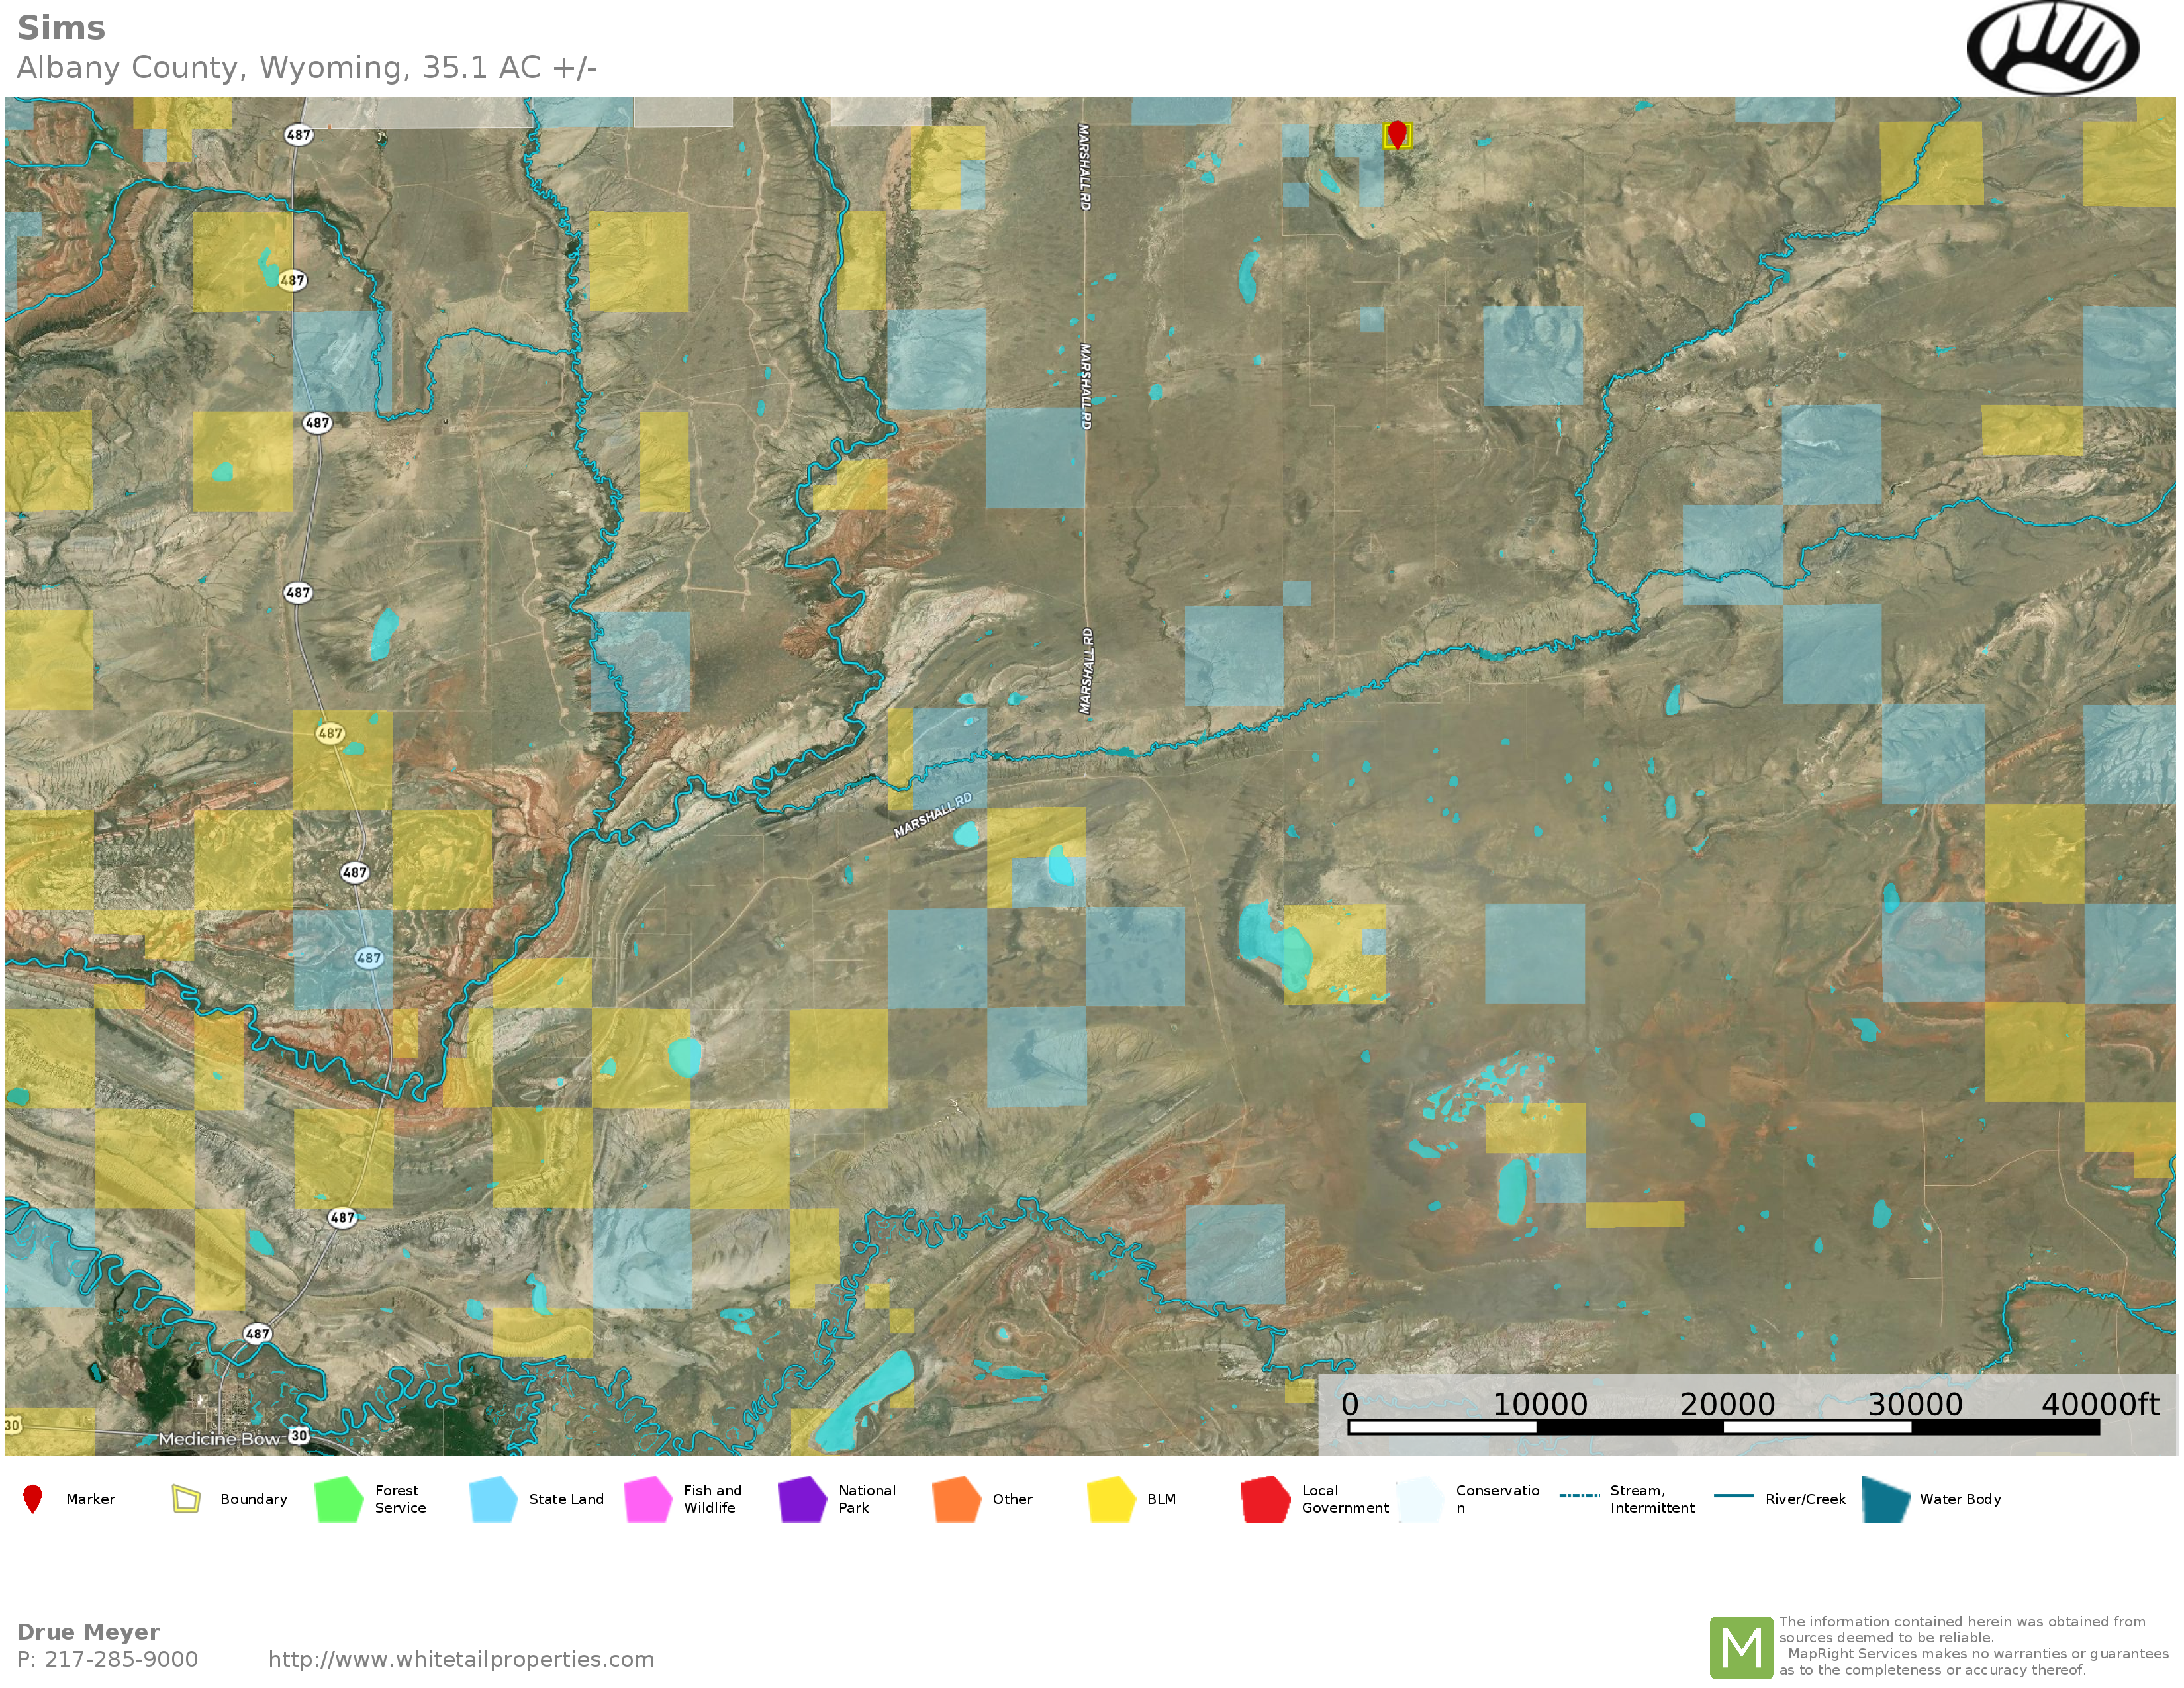Open the whitetailproperties.com website link
The height and width of the screenshot is (1688, 2184).
point(461,1659)
